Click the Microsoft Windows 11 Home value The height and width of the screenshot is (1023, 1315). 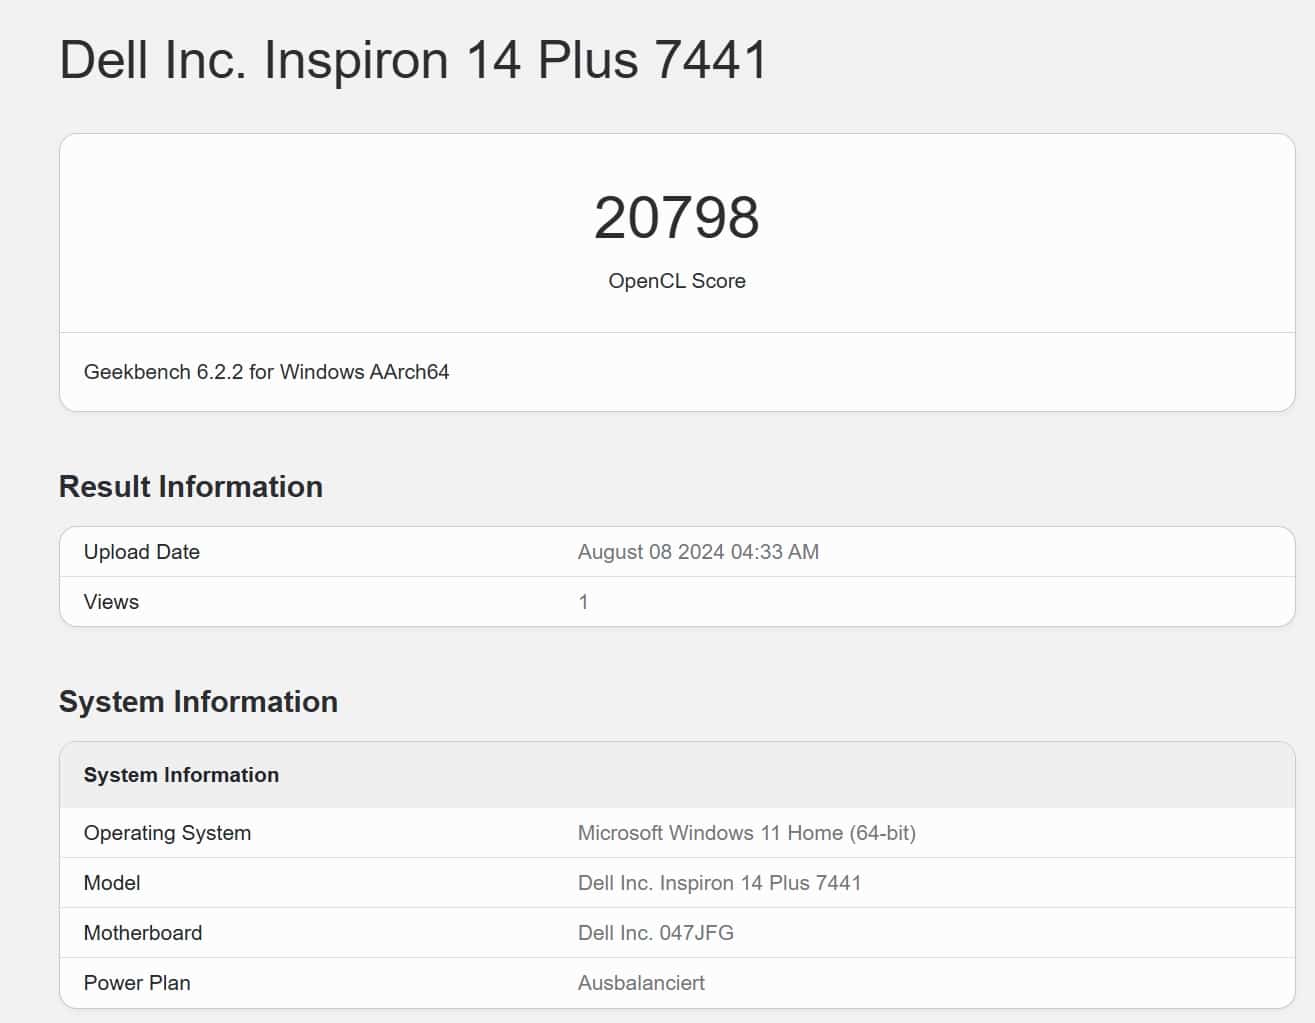746,833
